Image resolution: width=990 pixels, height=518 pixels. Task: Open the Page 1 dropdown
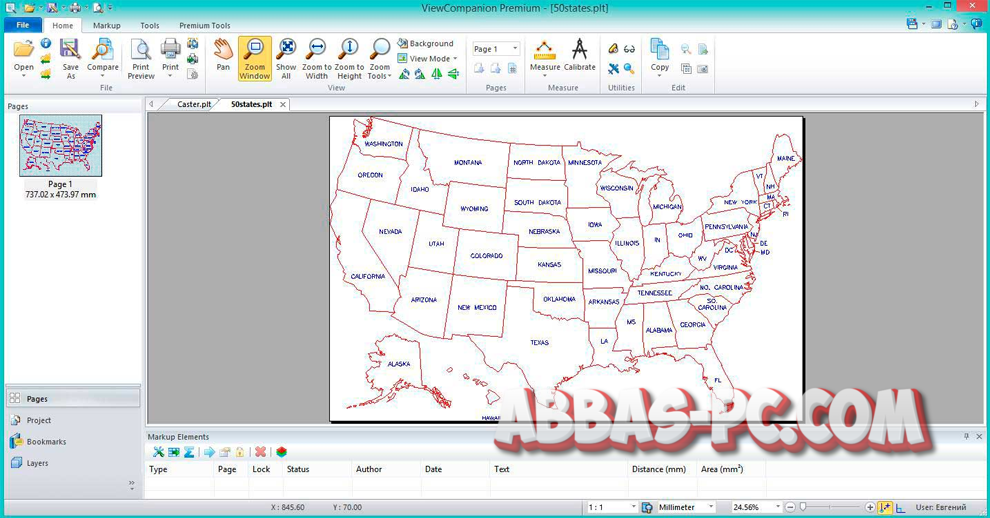(496, 49)
